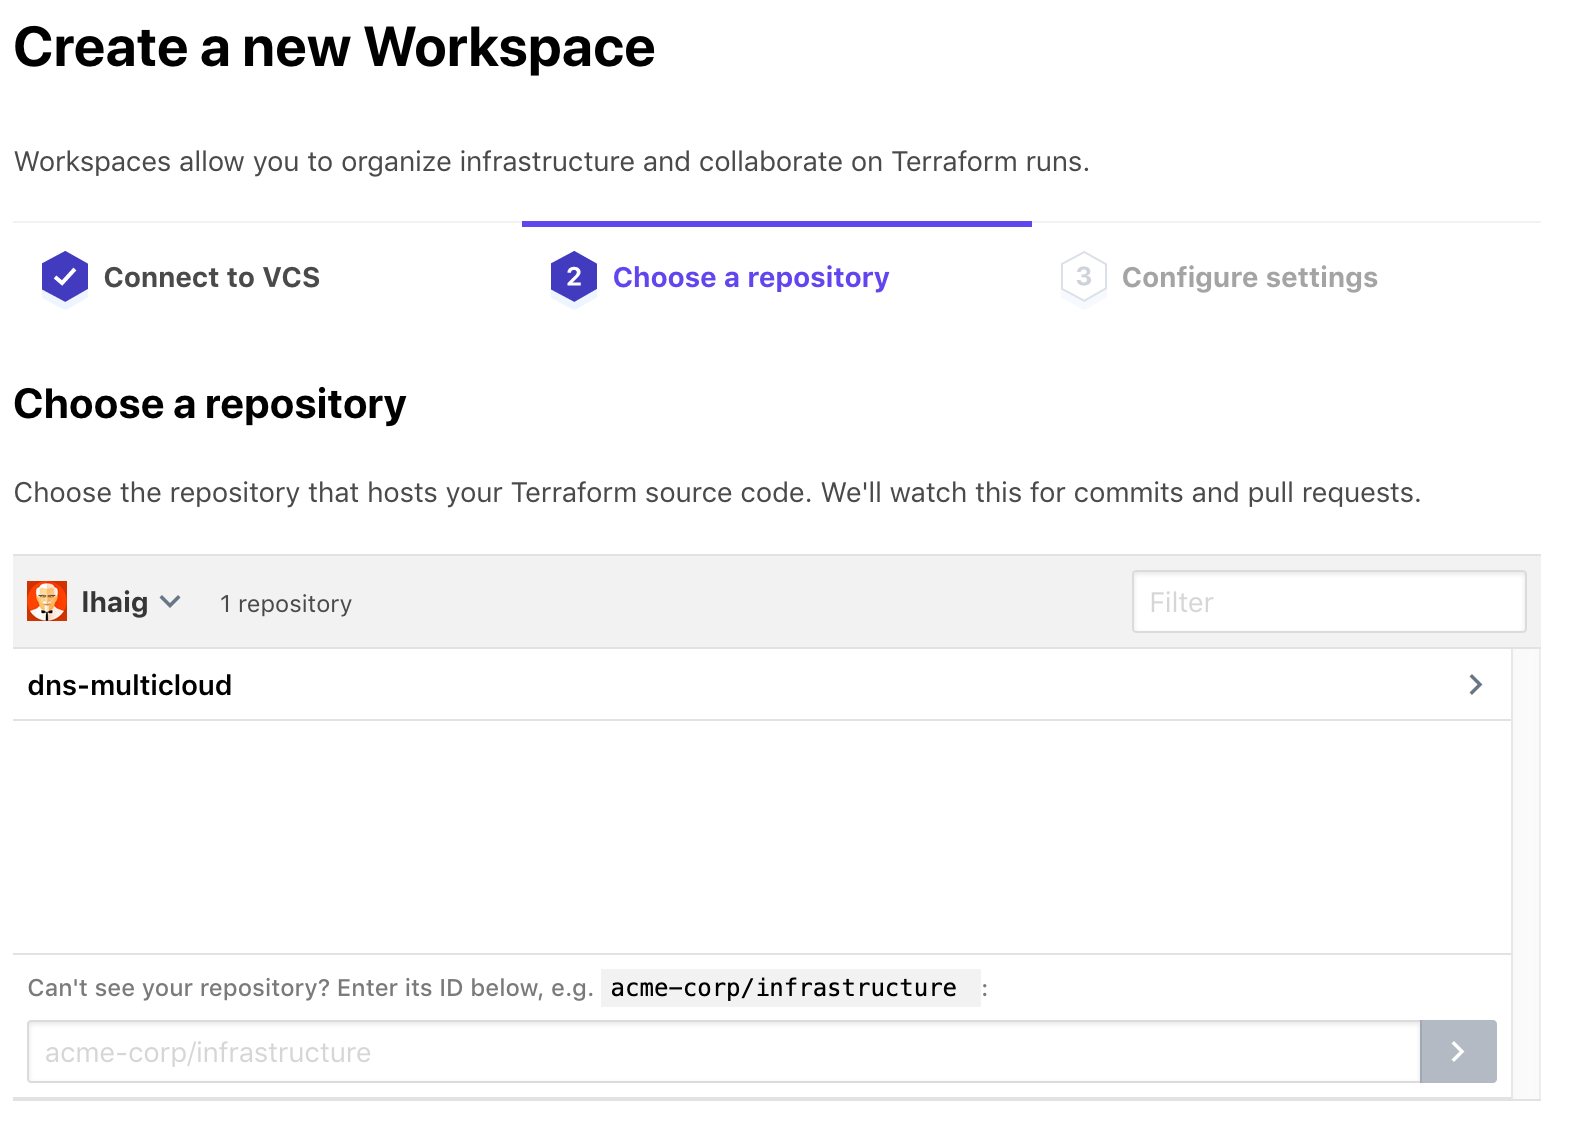Viewport: 1572px width, 1138px height.
Task: Select the dns-multicloud repository name
Action: (x=130, y=685)
